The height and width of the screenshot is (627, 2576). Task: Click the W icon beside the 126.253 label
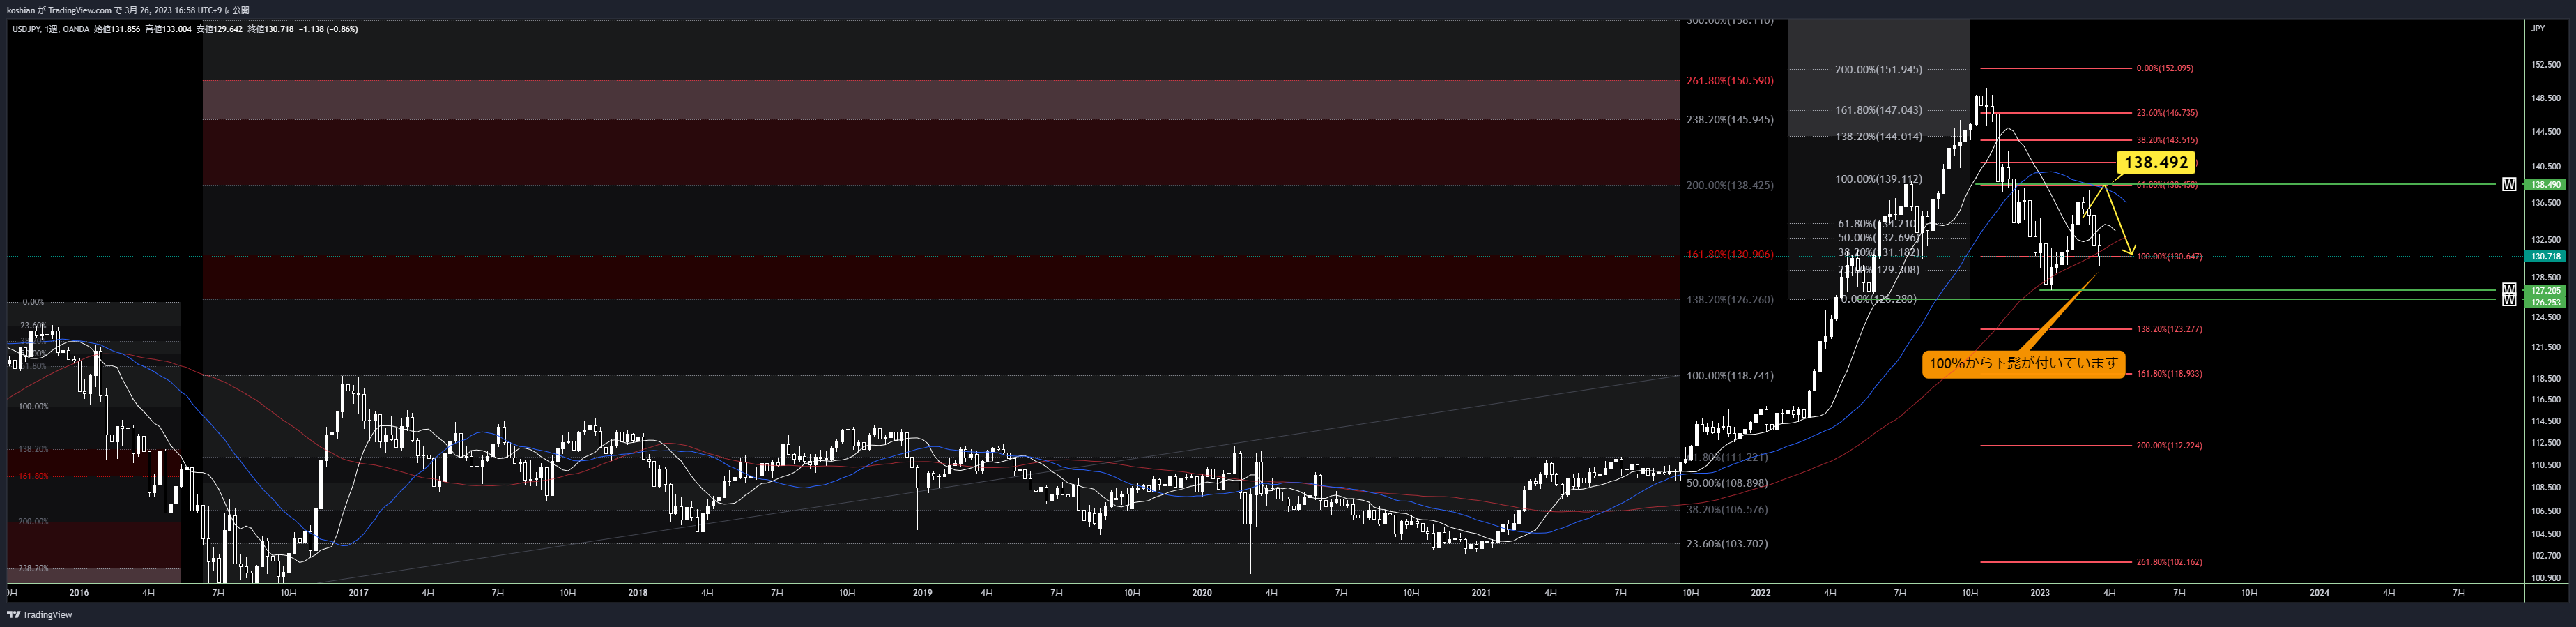(x=2509, y=300)
